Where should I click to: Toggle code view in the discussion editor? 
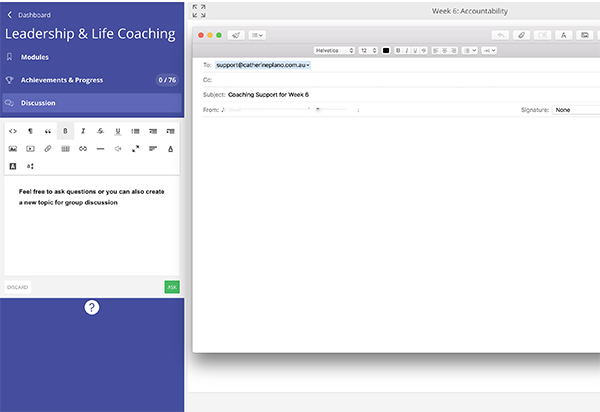(13, 131)
